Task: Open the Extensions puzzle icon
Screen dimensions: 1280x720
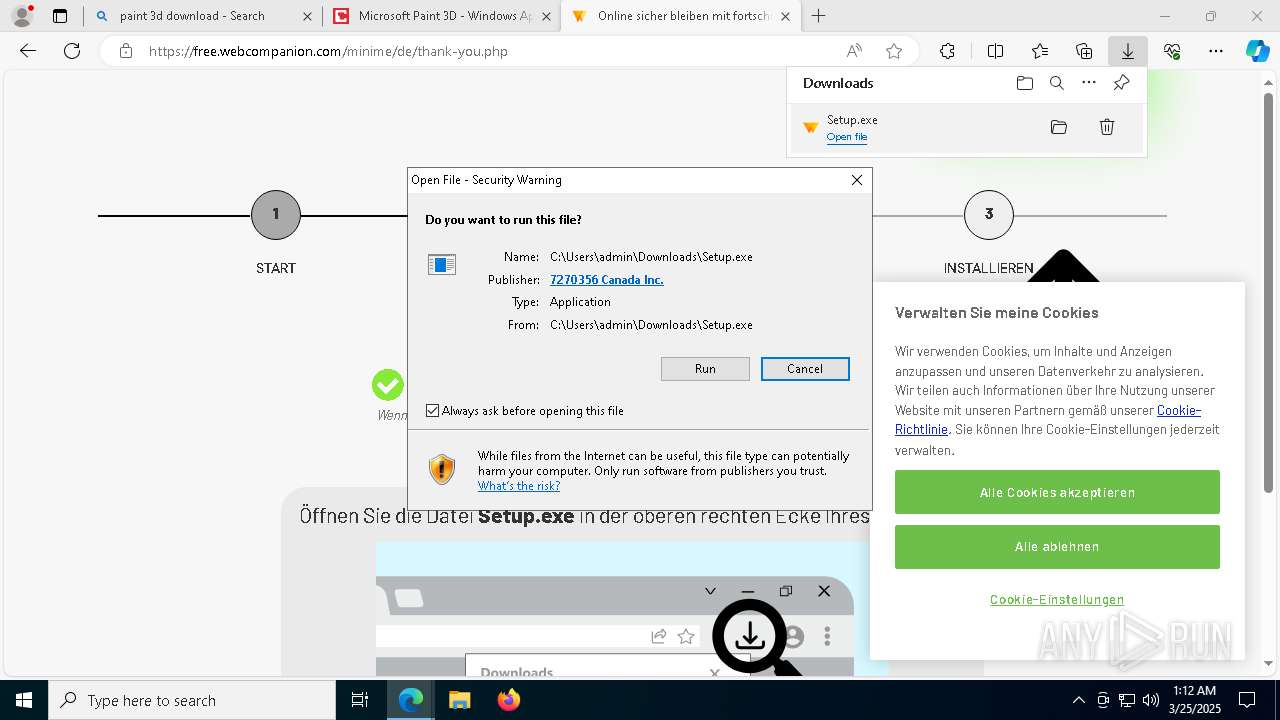Action: (947, 51)
